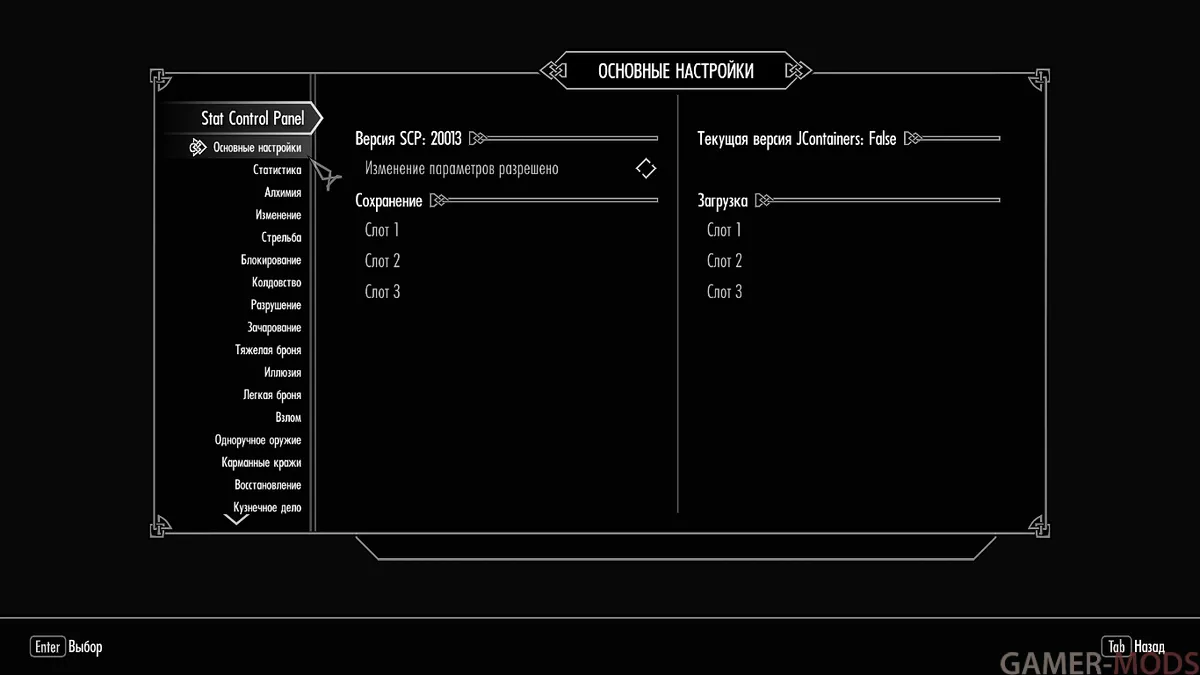Open the Алхимия skill page
1200x675 pixels.
click(x=282, y=193)
